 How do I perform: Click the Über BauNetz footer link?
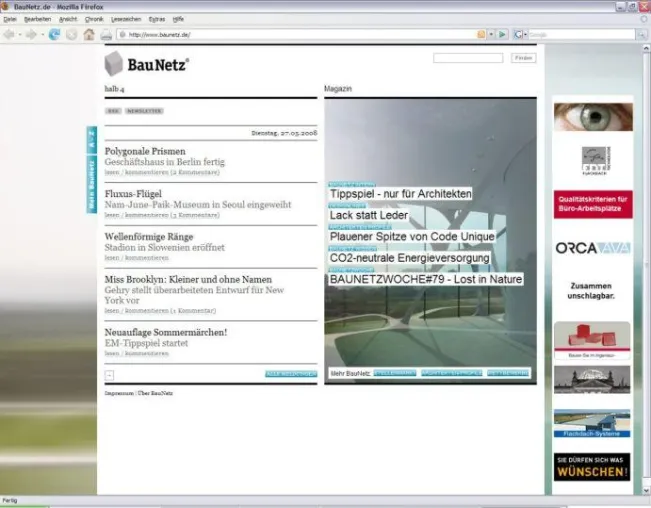155,393
